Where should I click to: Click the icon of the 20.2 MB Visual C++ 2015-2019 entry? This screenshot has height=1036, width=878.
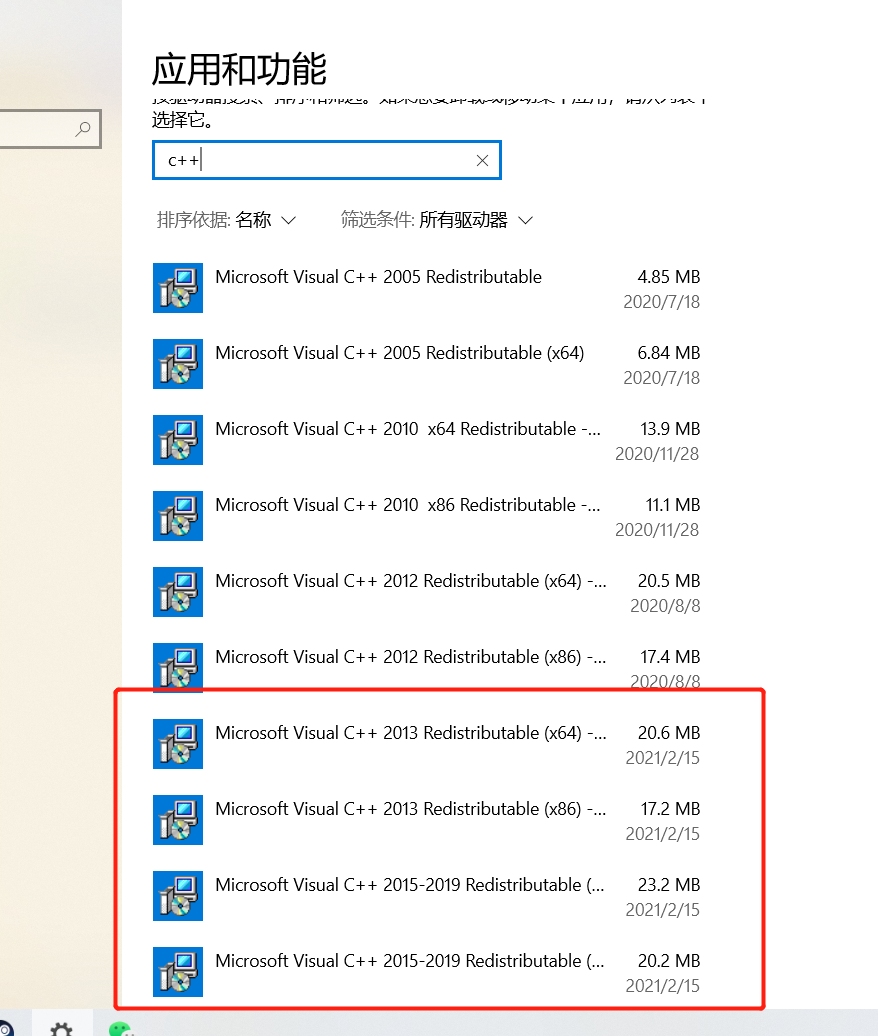(x=178, y=972)
